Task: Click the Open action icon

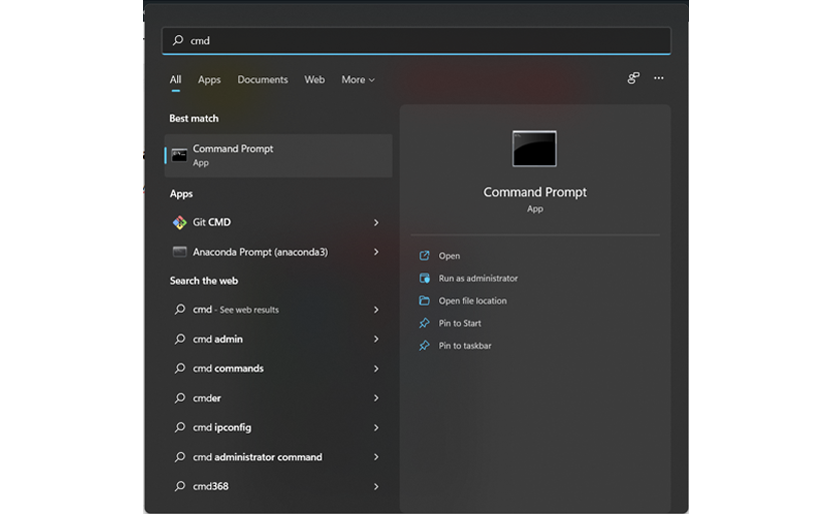Action: [424, 256]
